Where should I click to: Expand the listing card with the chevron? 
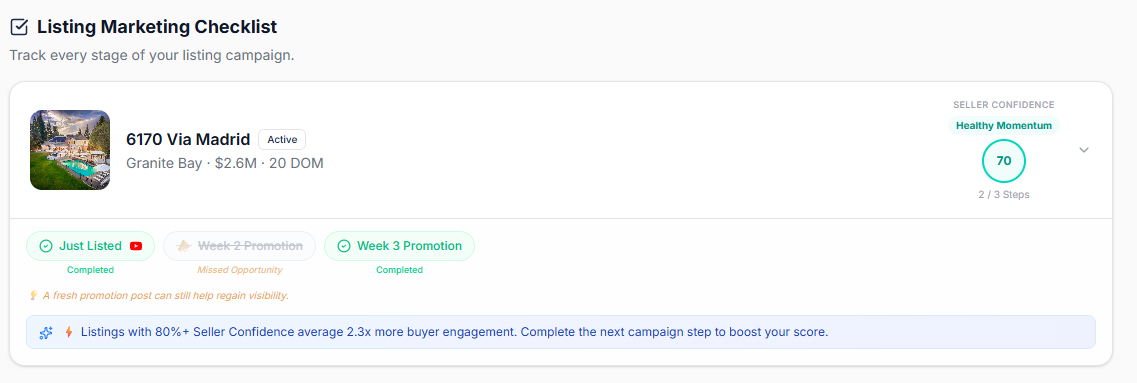[x=1084, y=150]
